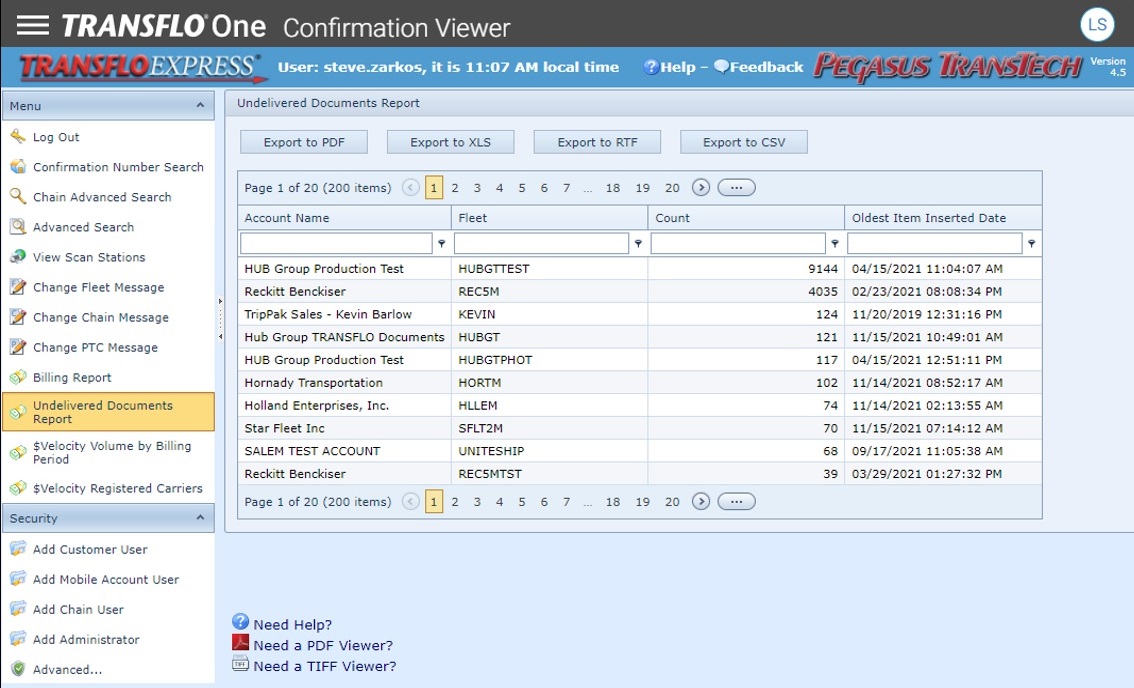Export the report to XLS
Viewport: 1134px width, 688px height.
pos(451,143)
